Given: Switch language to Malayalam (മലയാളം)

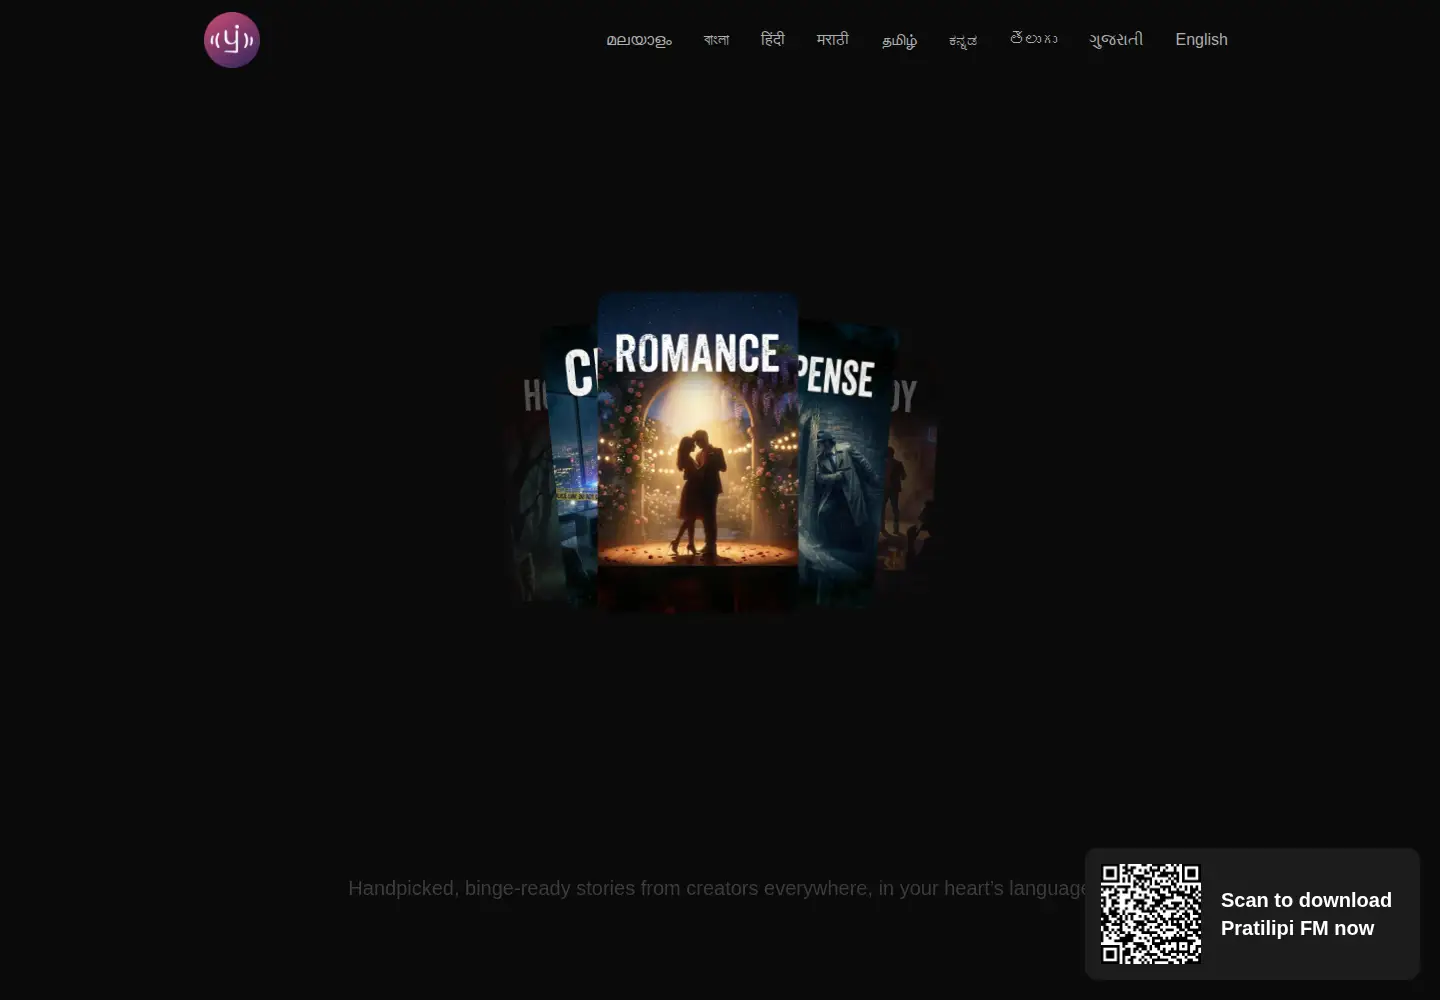Looking at the screenshot, I should (x=639, y=40).
